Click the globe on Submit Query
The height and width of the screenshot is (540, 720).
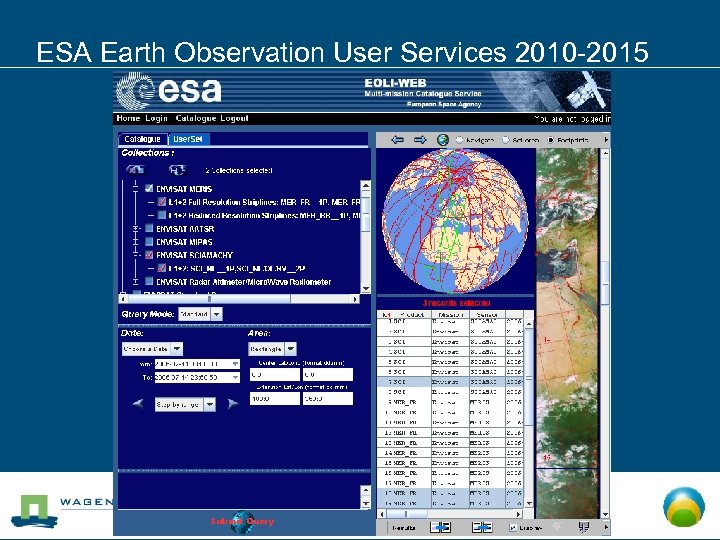tap(242, 522)
